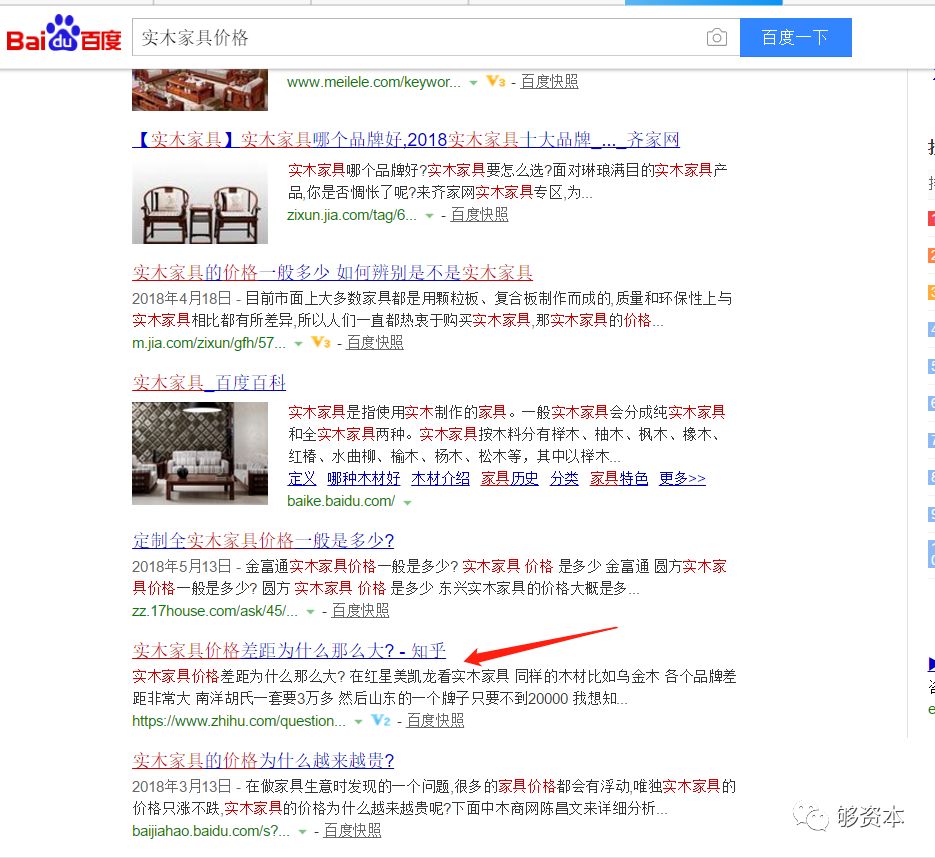This screenshot has width=935, height=858.
Task: Click the https://www.zhihu.com/question green URL
Action: (x=239, y=721)
